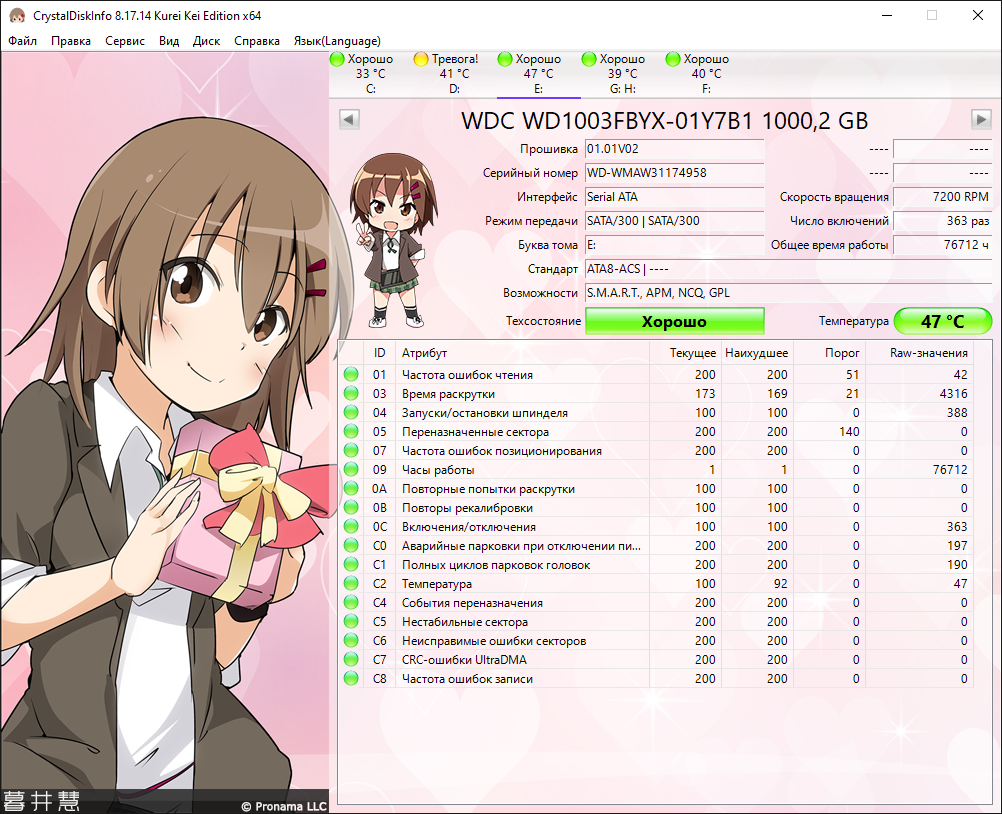
Task: Select the Запуски/остановки шпинделя attribute text
Action: pos(484,413)
